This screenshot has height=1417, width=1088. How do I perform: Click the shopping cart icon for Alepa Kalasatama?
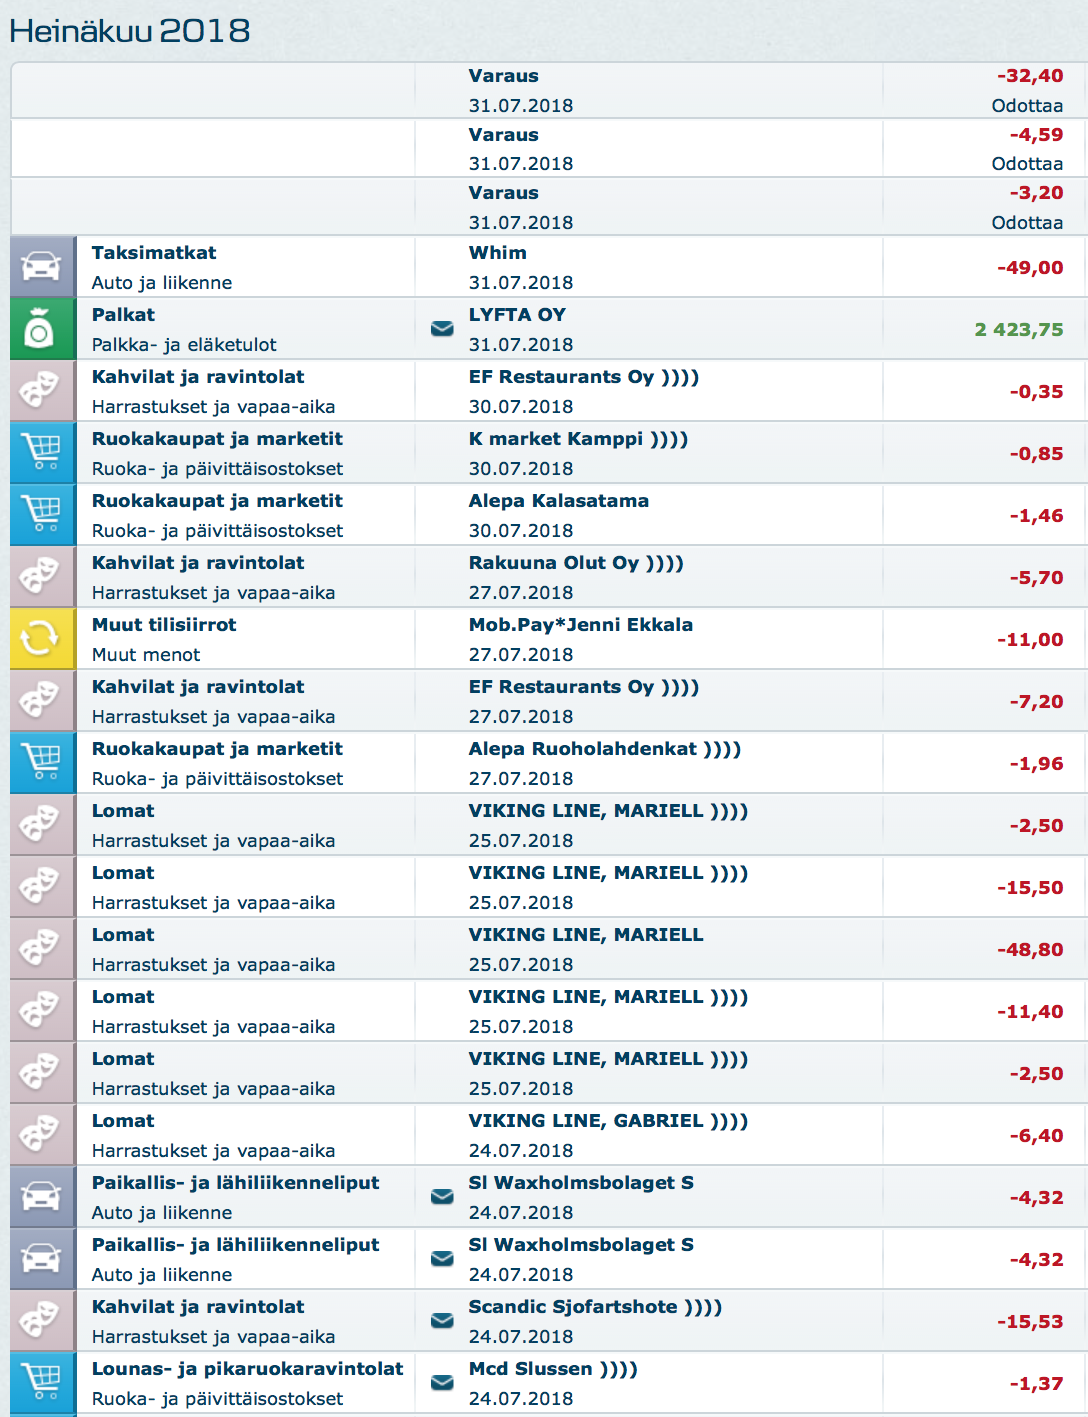coord(42,515)
